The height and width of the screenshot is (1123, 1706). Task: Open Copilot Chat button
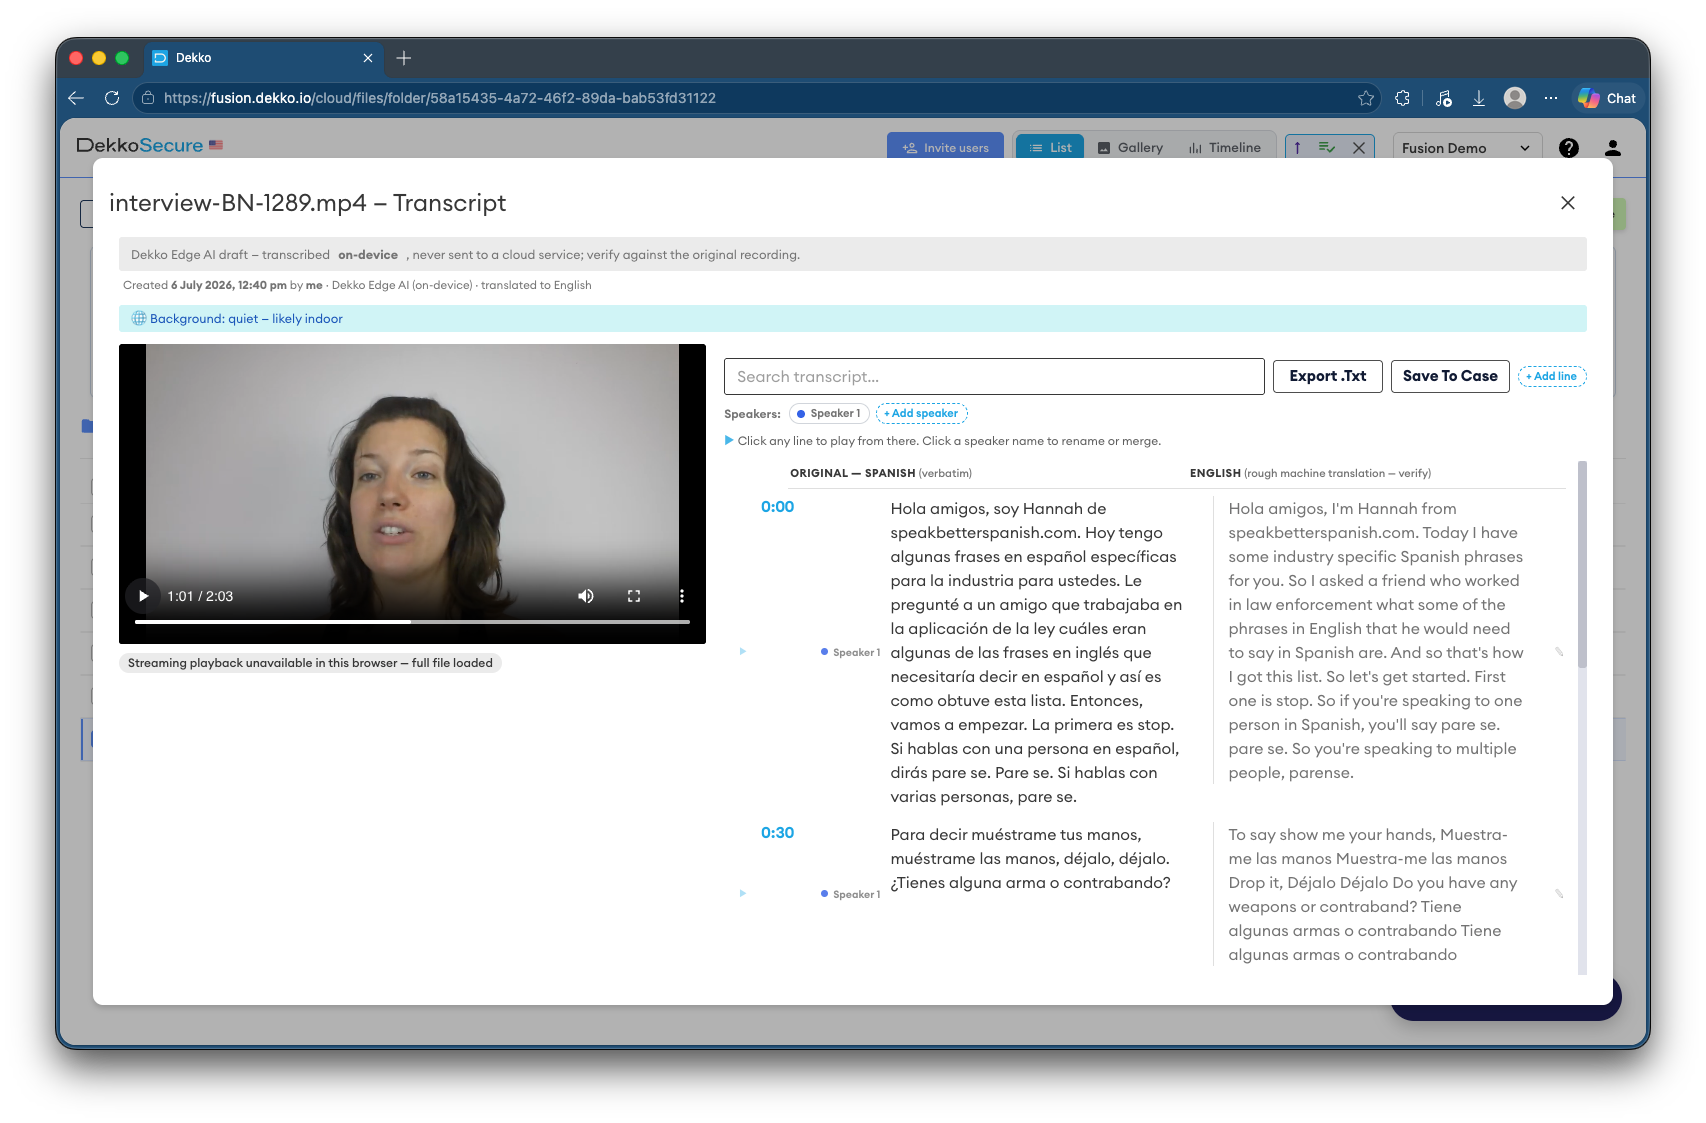point(1607,98)
